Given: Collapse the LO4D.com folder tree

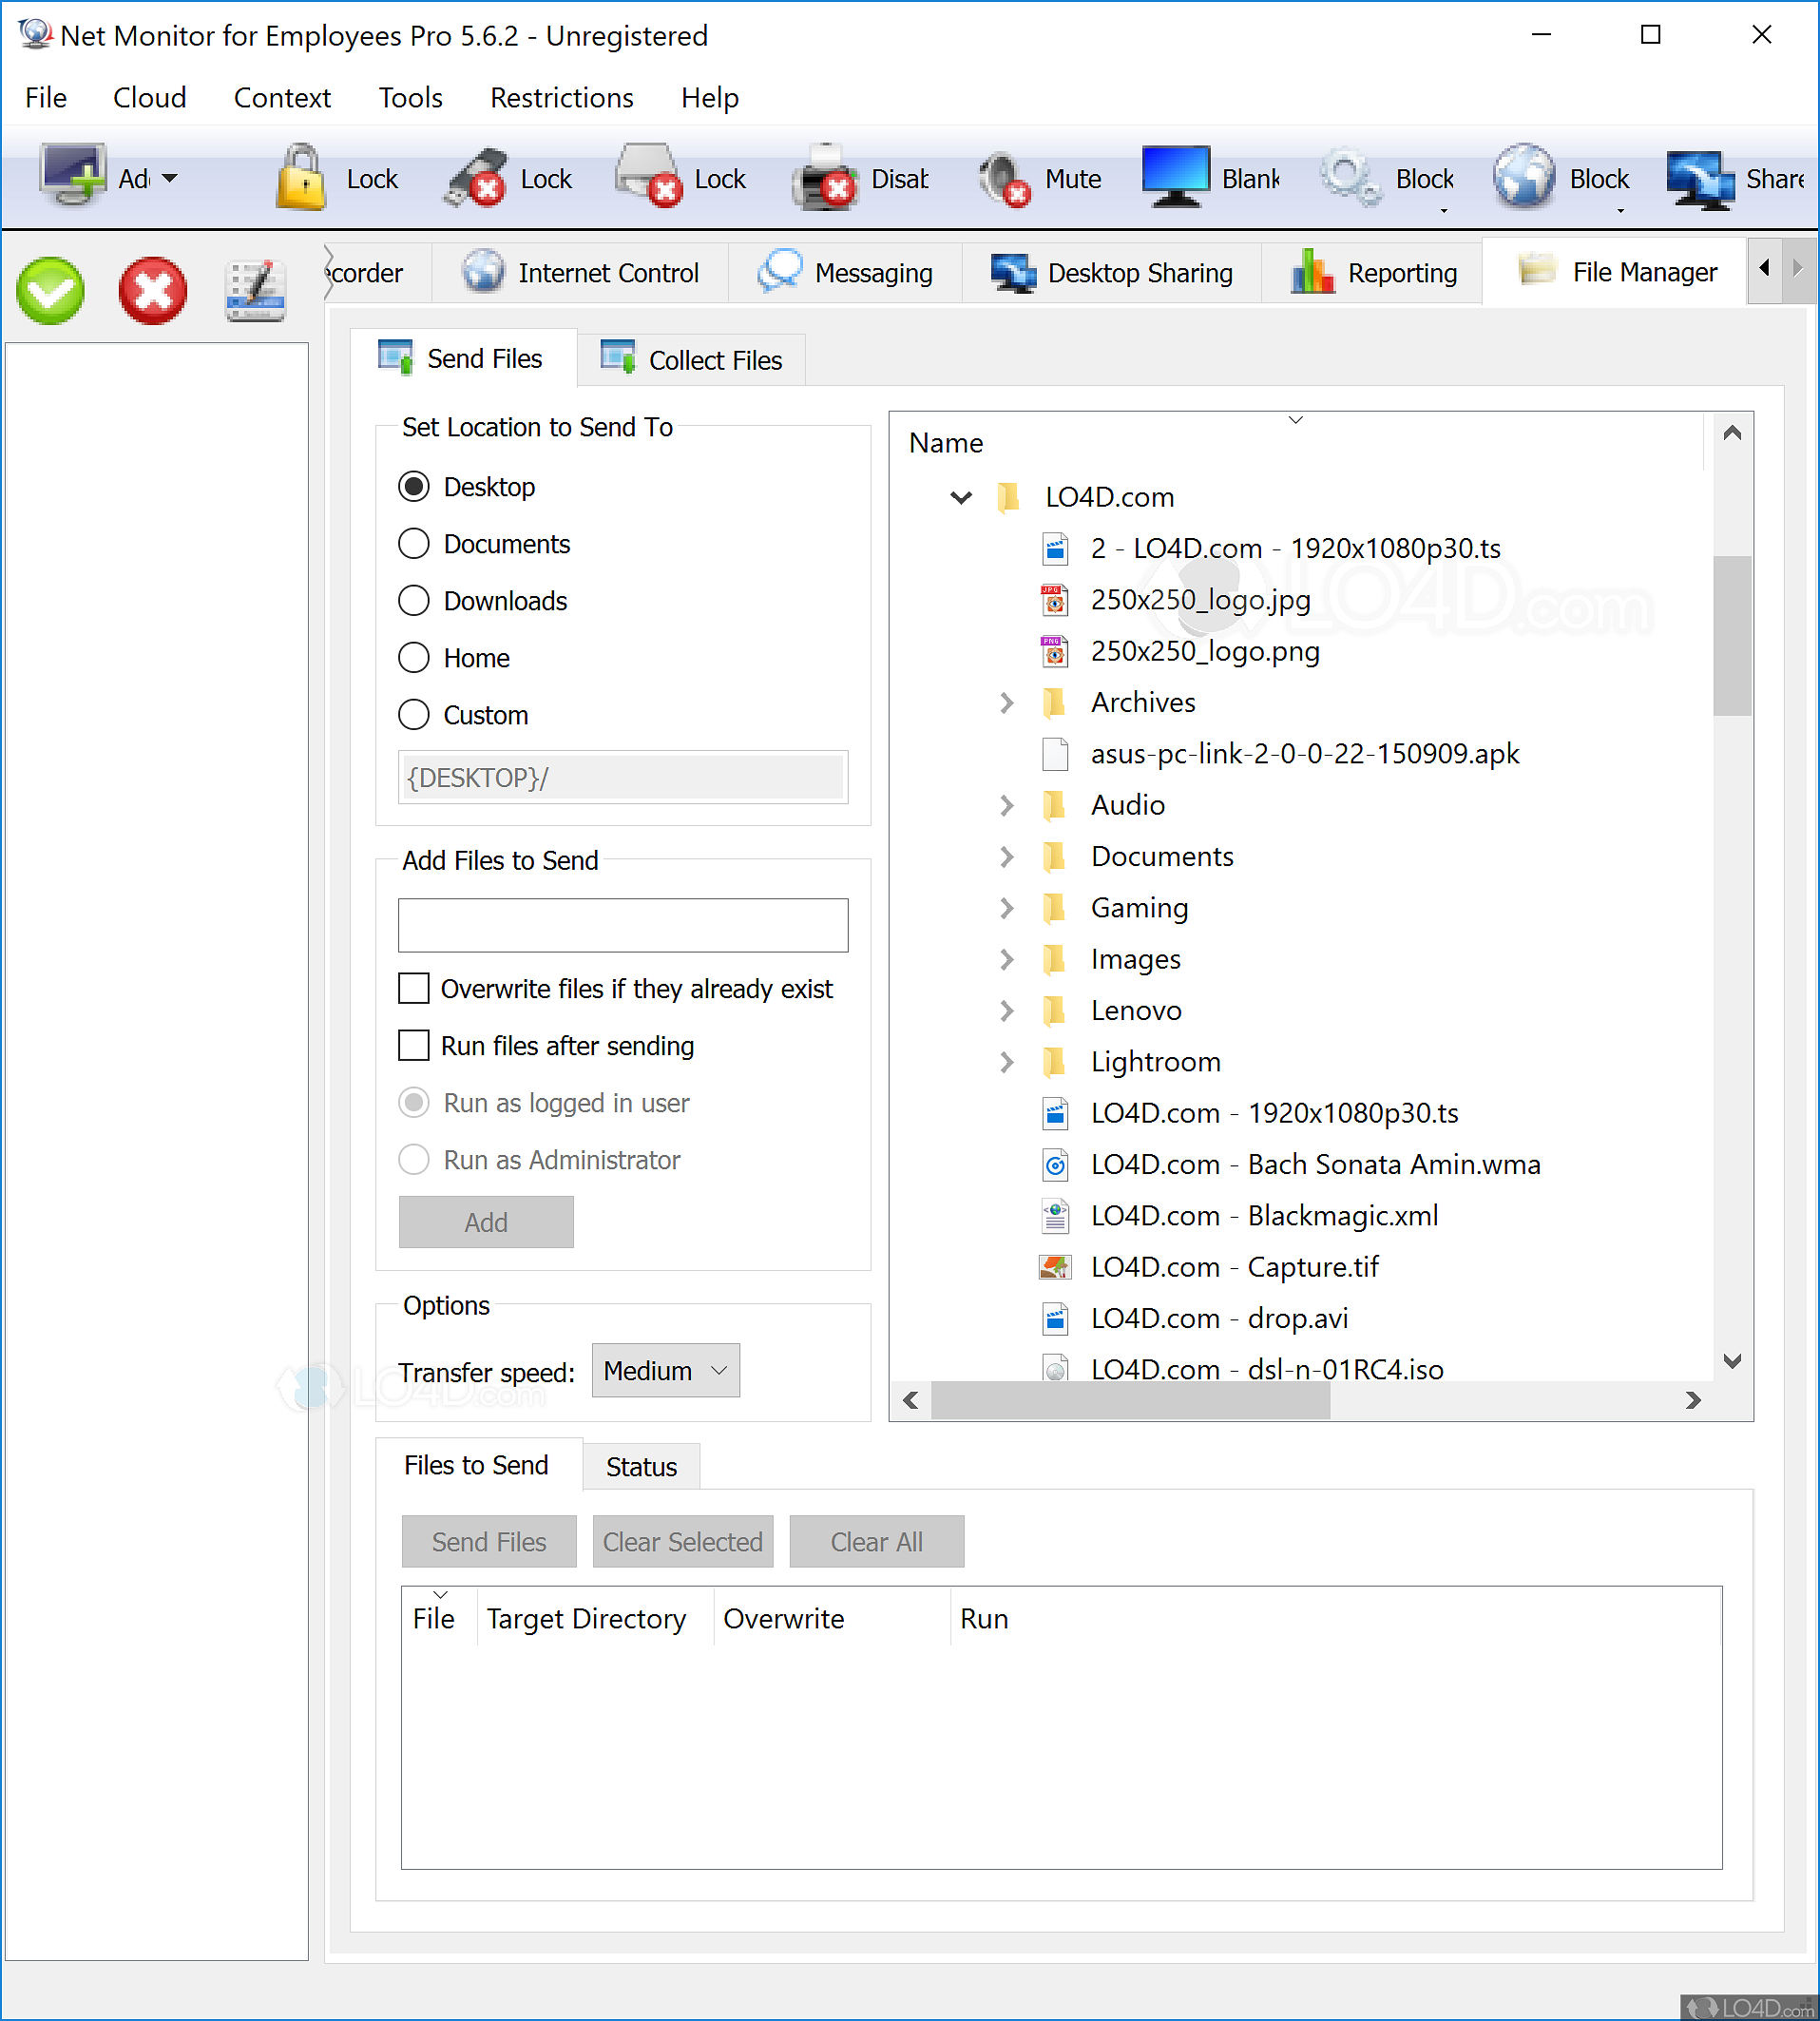Looking at the screenshot, I should click(x=960, y=497).
